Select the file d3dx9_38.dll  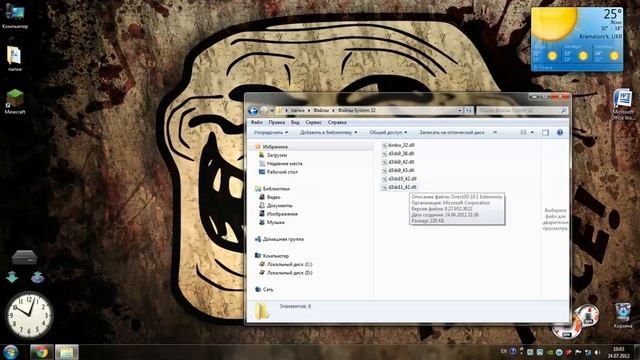click(401, 153)
